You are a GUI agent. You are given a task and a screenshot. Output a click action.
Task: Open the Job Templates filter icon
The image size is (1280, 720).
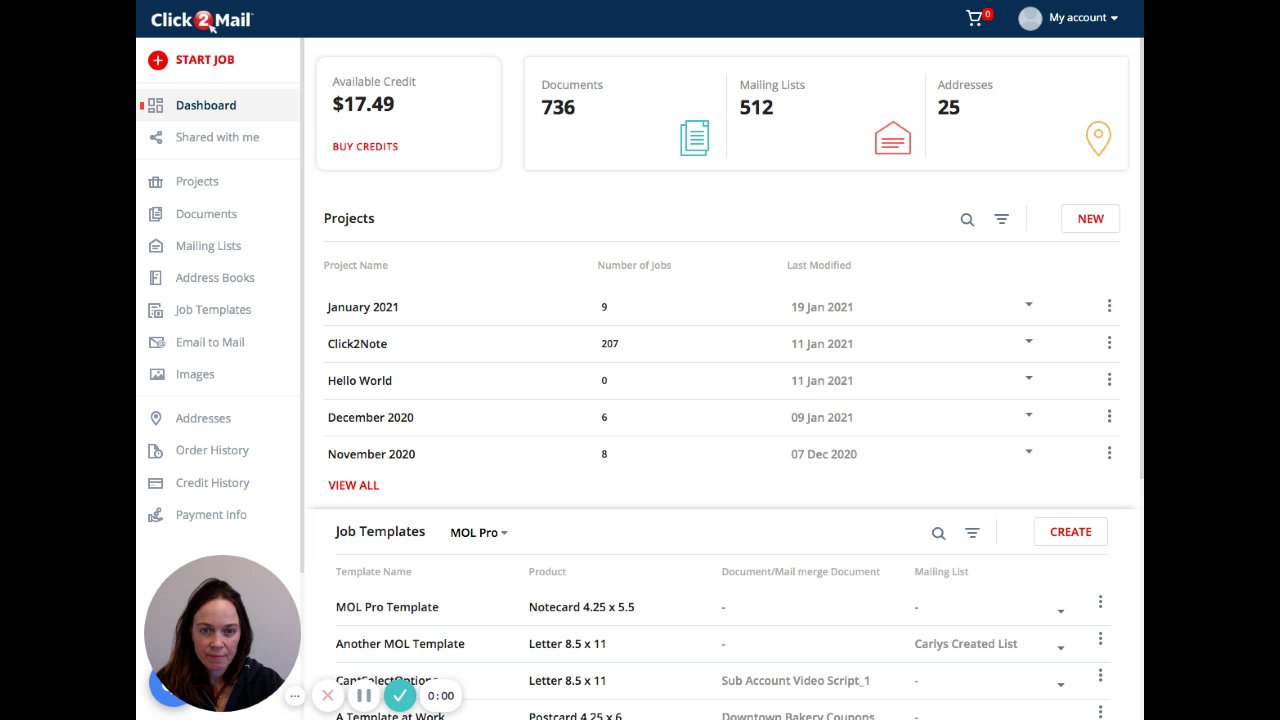coord(972,533)
